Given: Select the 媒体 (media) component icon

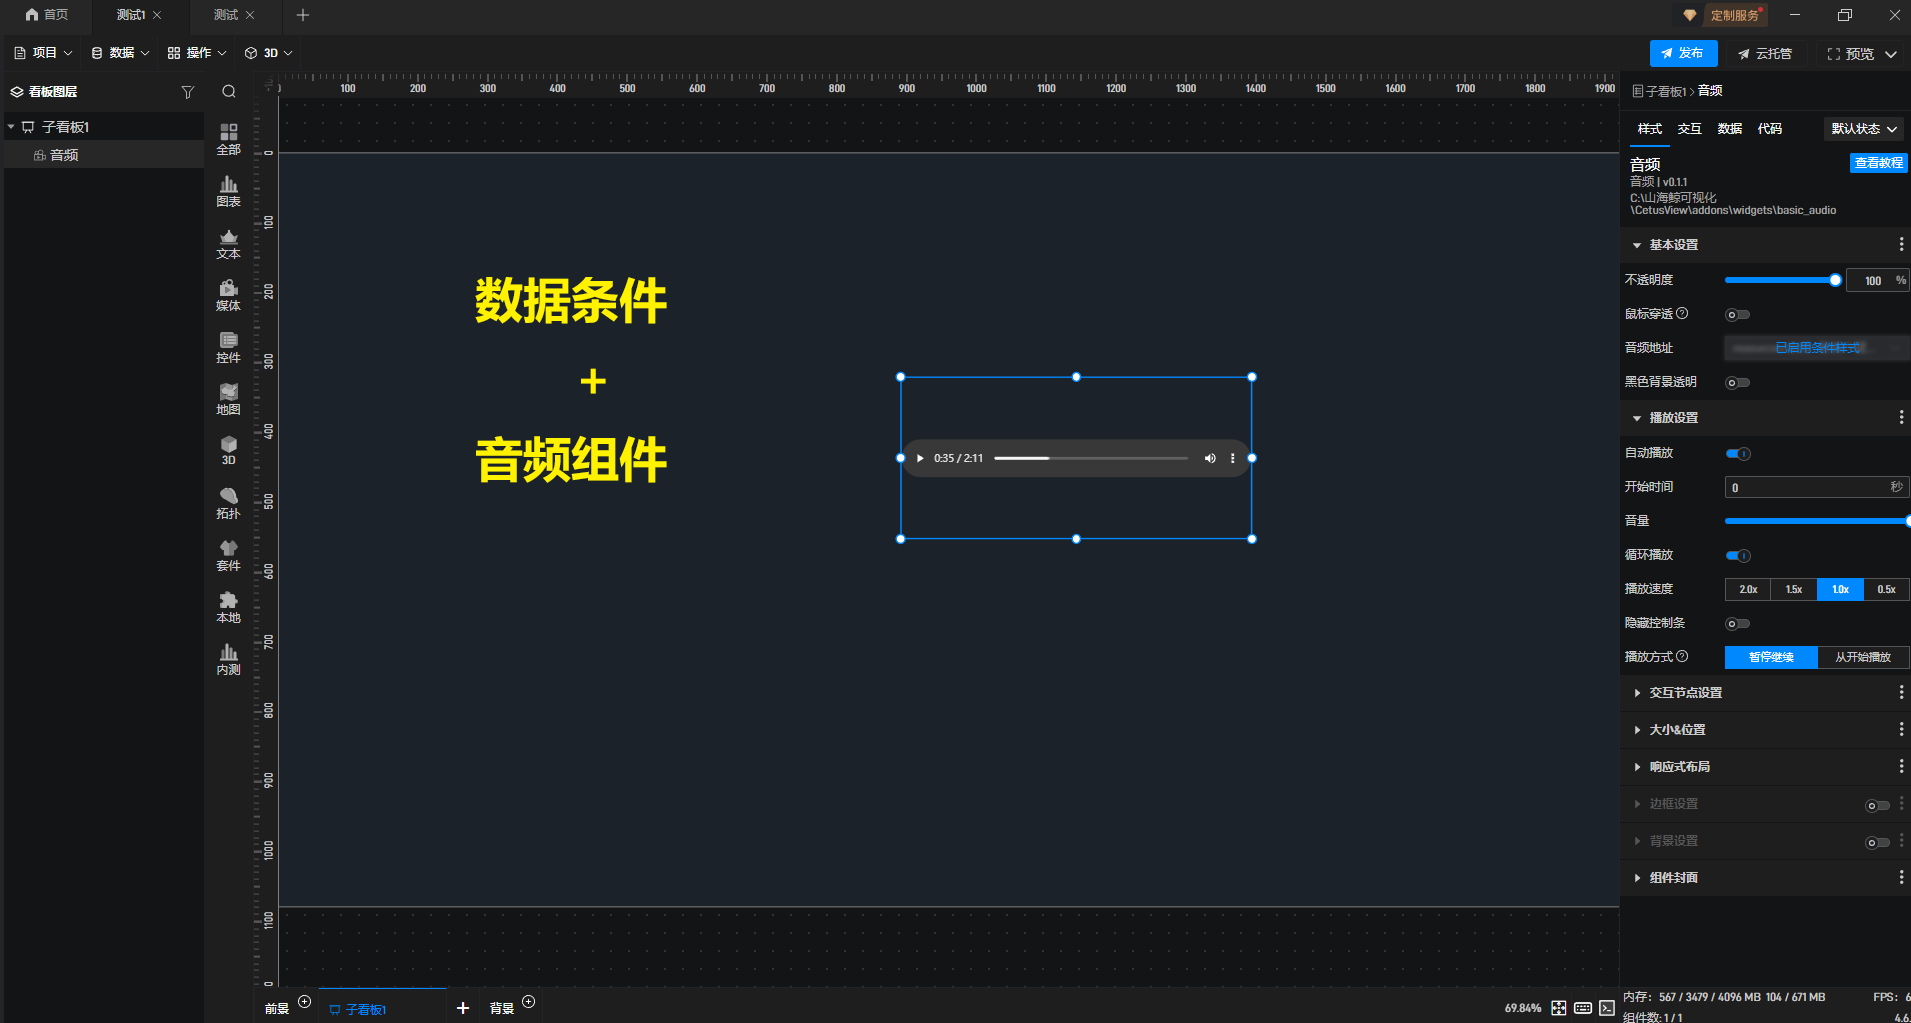Looking at the screenshot, I should (x=228, y=294).
